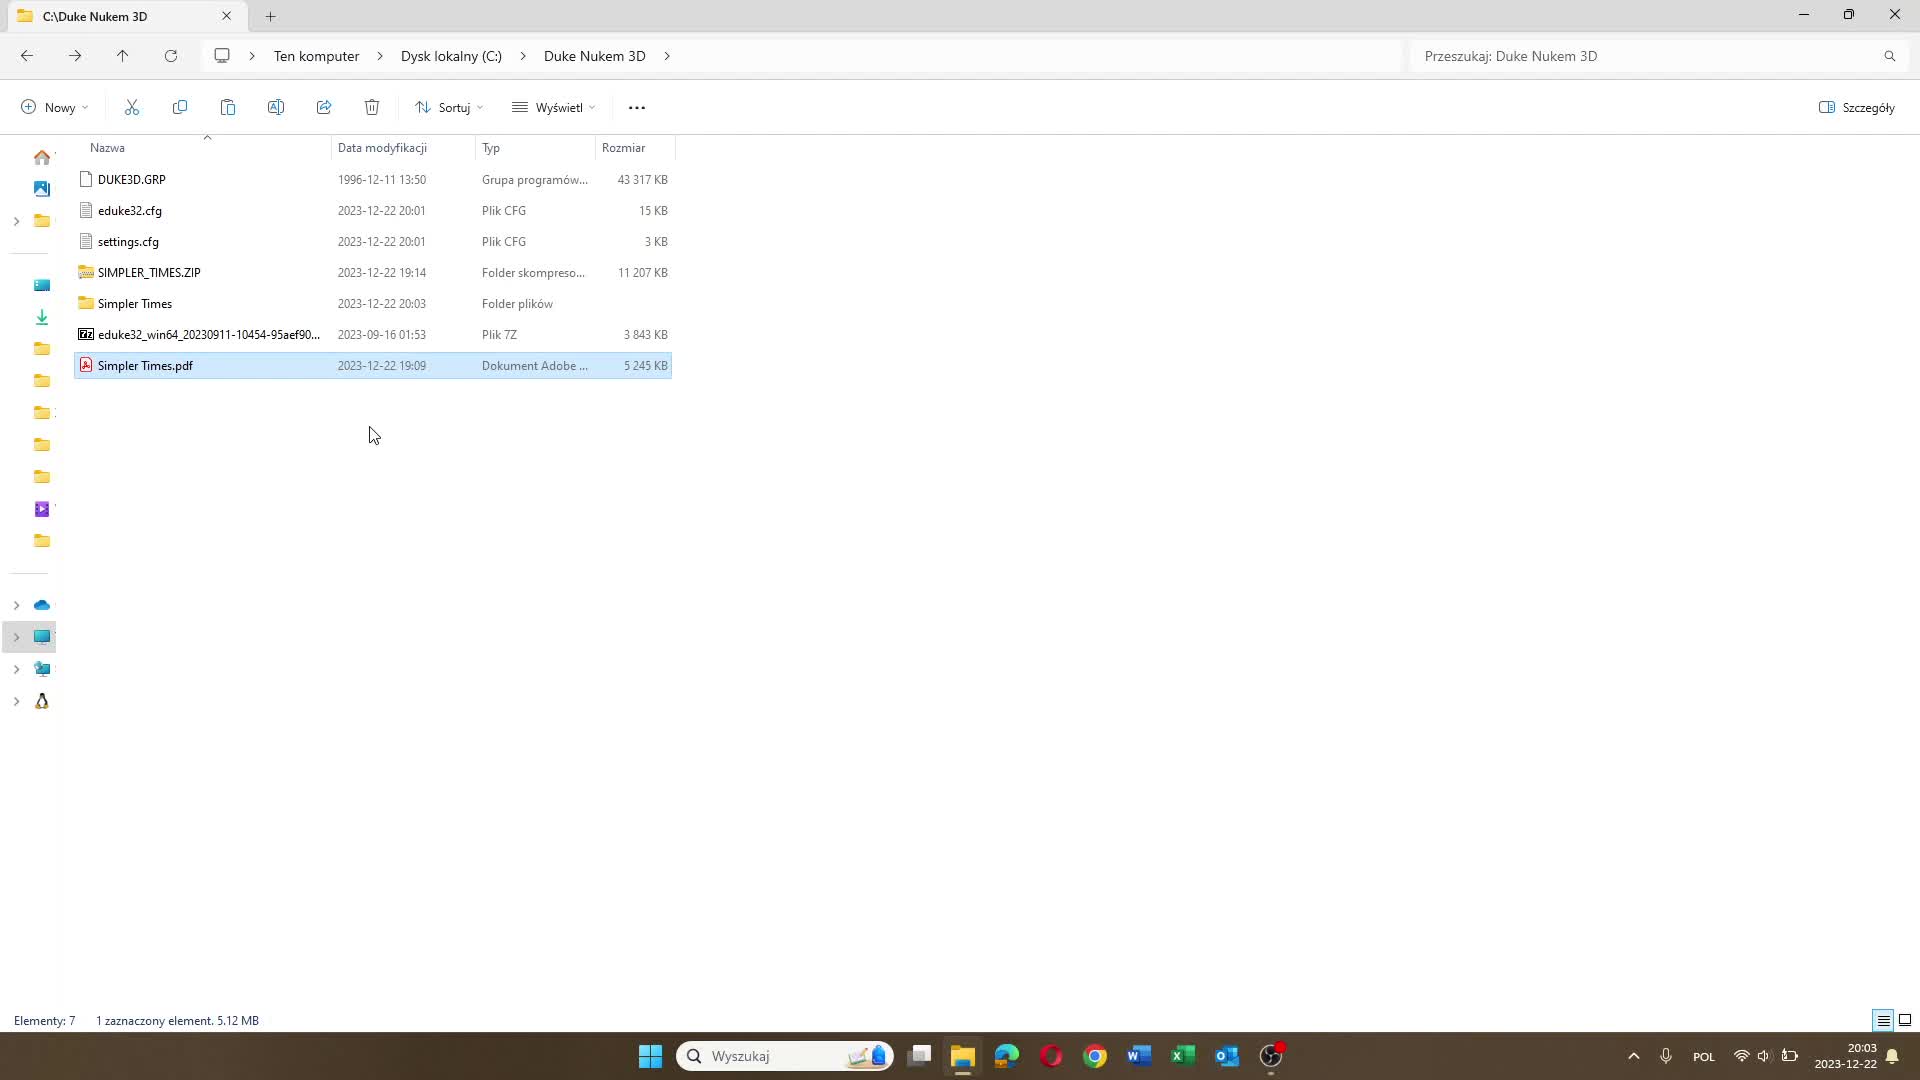This screenshot has width=1920, height=1080.
Task: Refresh the current folder view
Action: 171,56
